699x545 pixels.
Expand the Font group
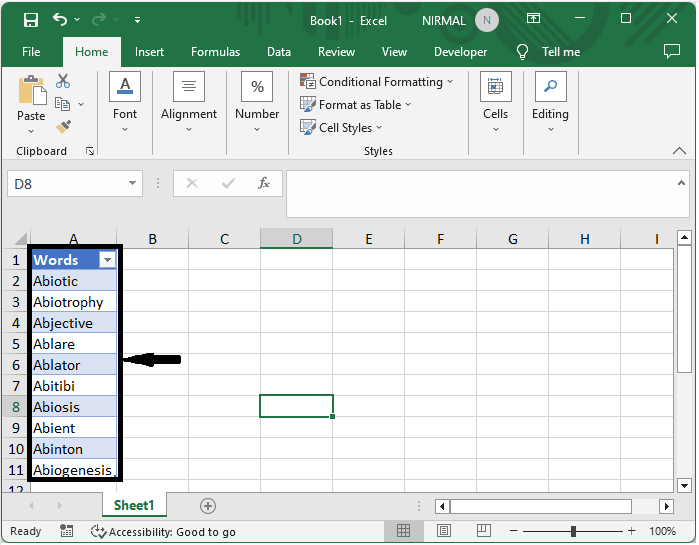pos(125,103)
